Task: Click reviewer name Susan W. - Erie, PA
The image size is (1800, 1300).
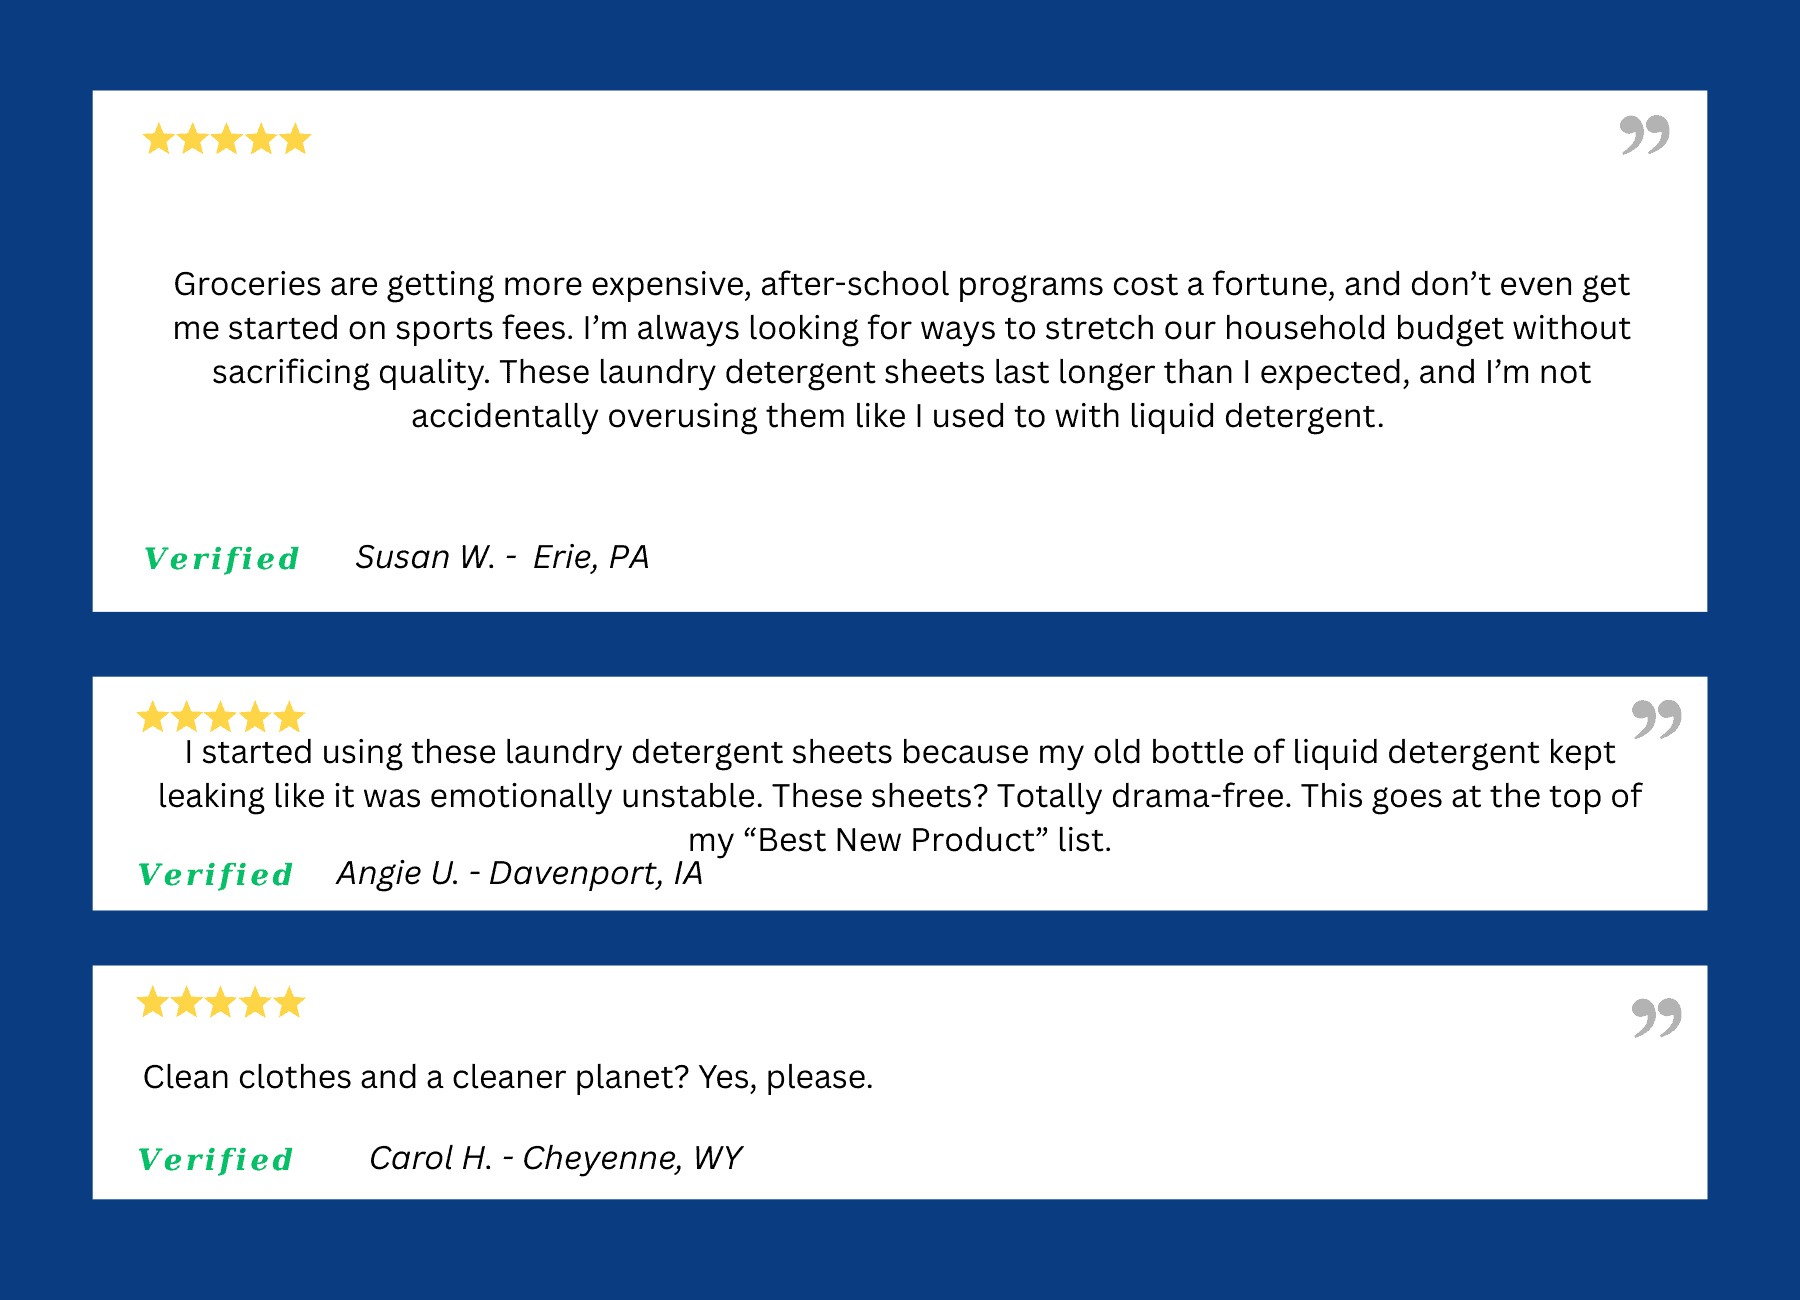Action: pos(502,557)
